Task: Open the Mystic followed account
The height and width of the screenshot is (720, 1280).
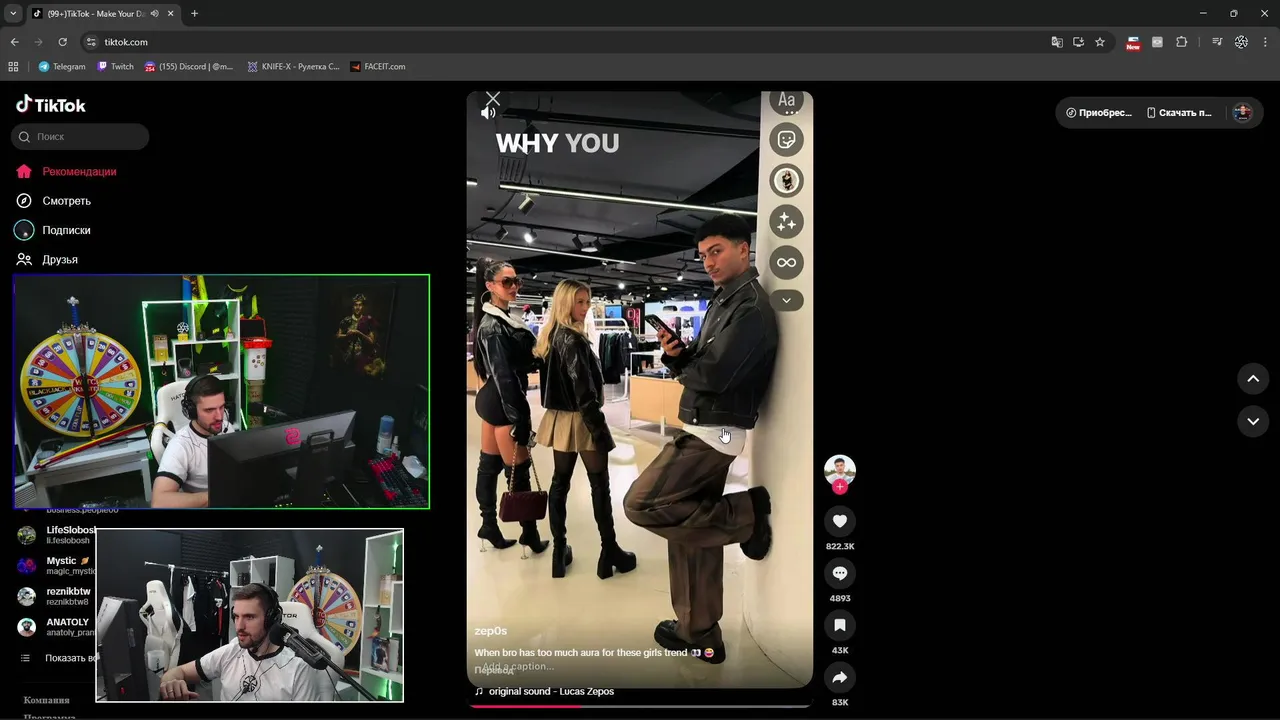Action: [56, 565]
